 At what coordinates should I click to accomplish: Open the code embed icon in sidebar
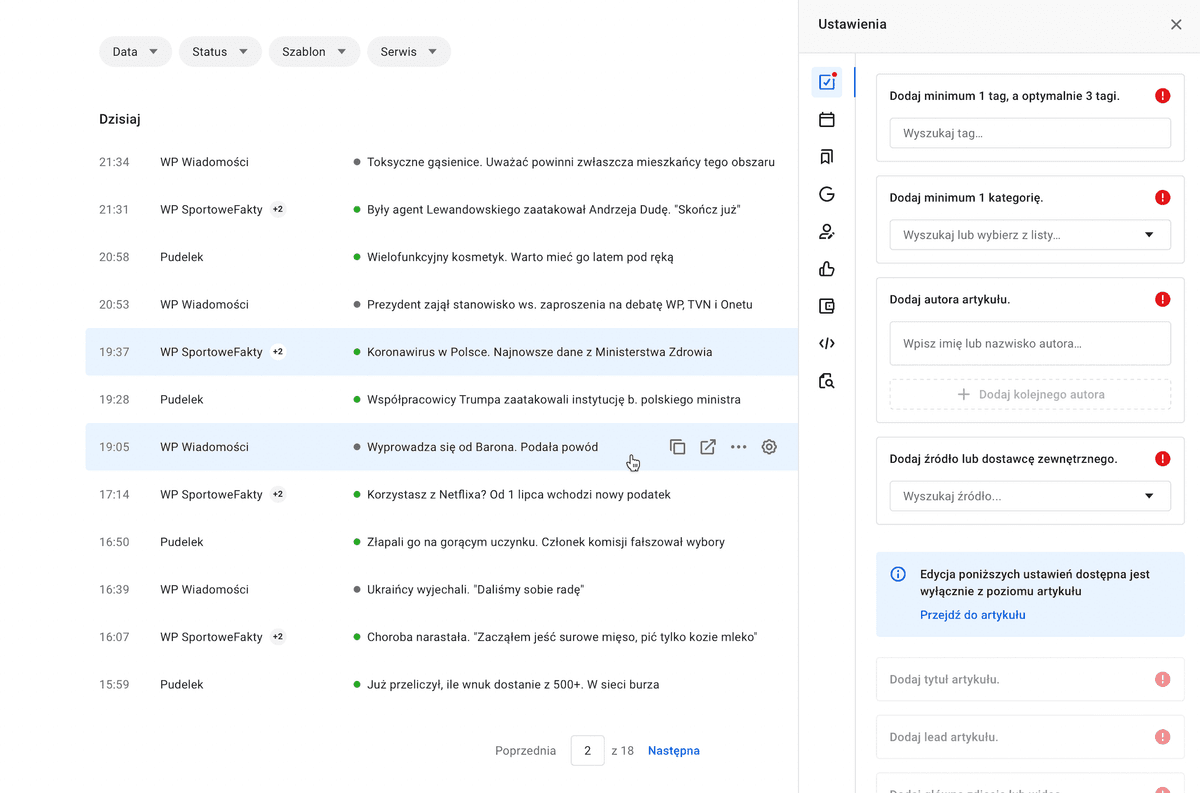click(827, 343)
